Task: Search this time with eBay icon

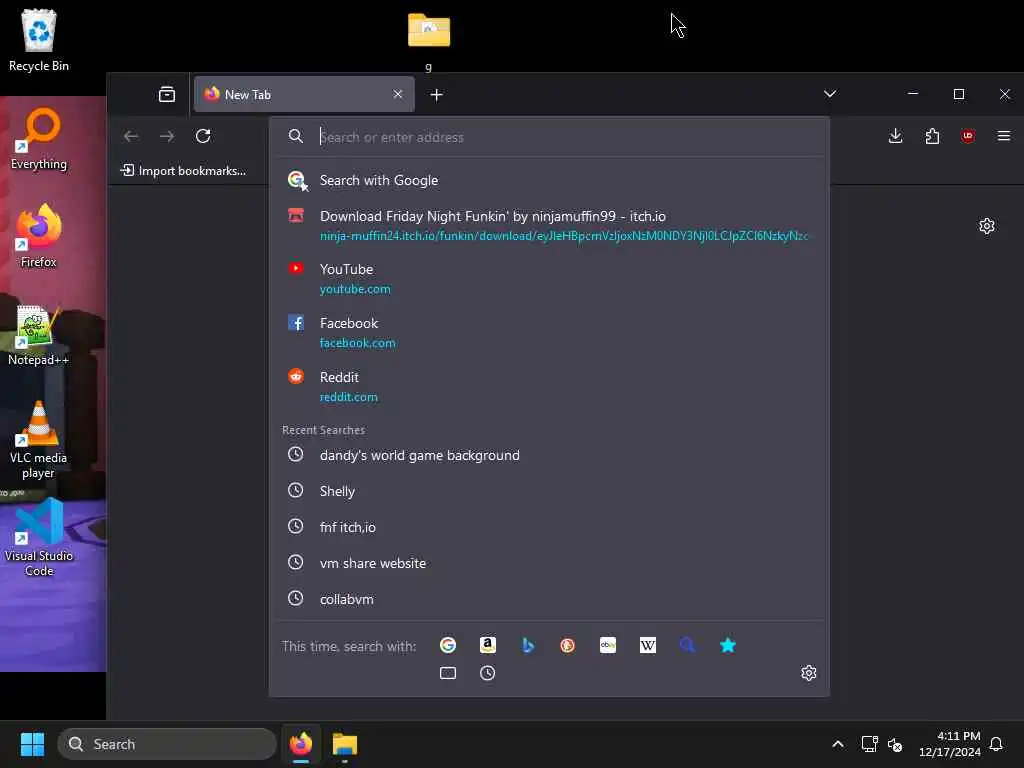Action: [x=607, y=645]
